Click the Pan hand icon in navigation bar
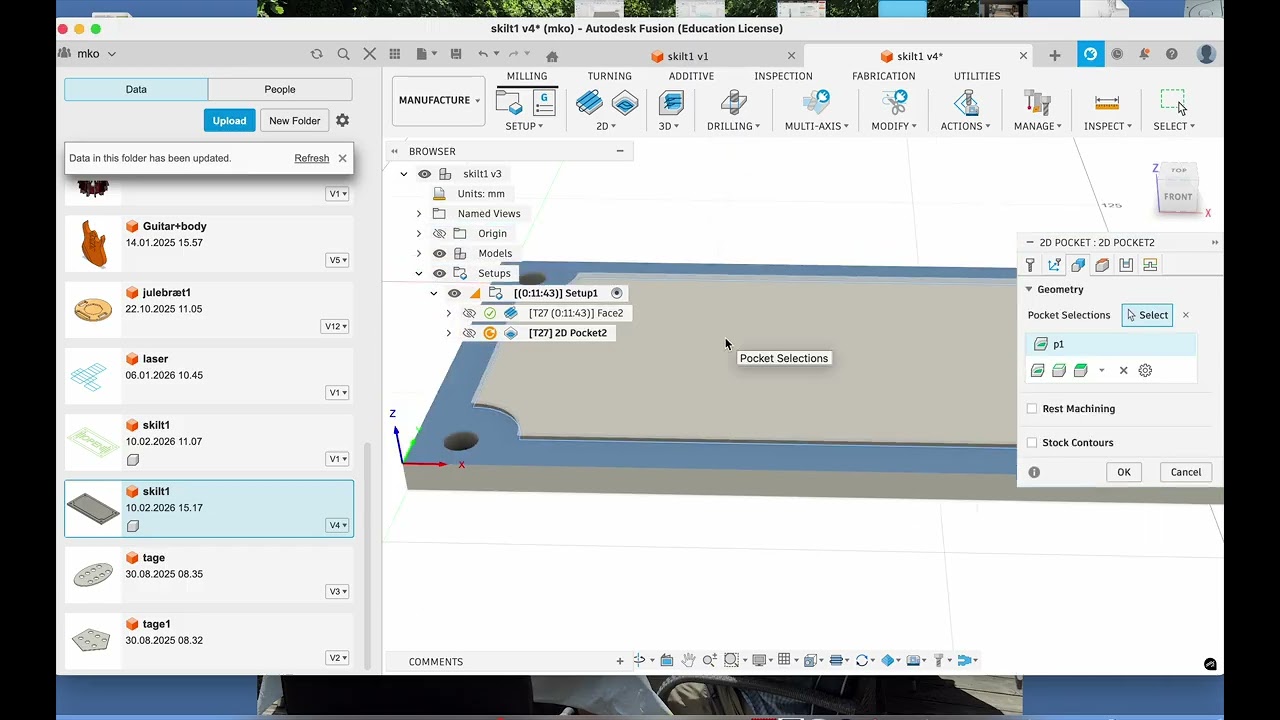Screen dimensions: 1280x720 point(688,660)
